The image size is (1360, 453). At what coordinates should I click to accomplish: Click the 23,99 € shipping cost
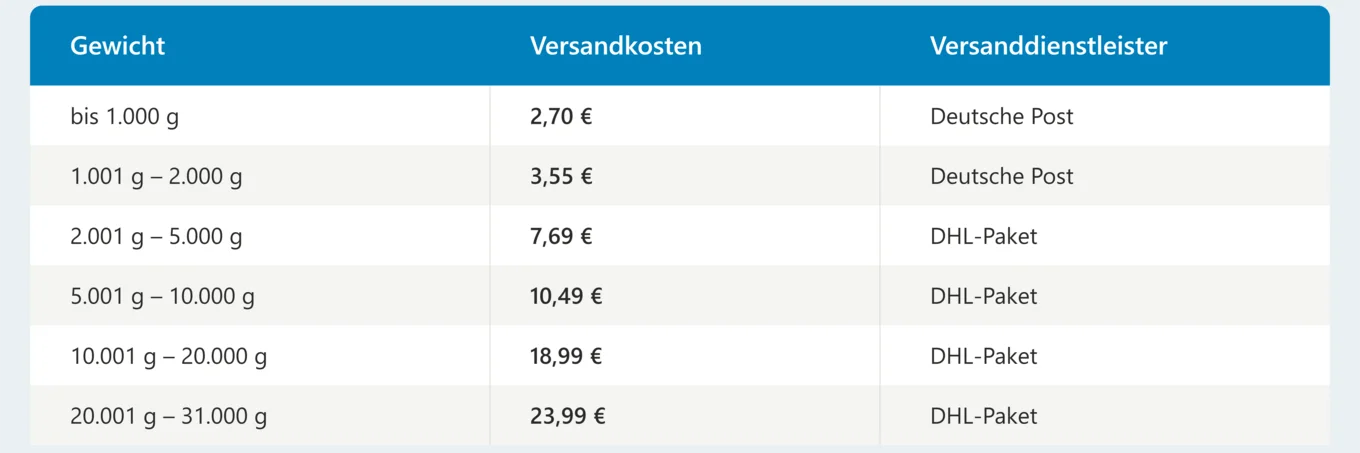[x=567, y=416]
